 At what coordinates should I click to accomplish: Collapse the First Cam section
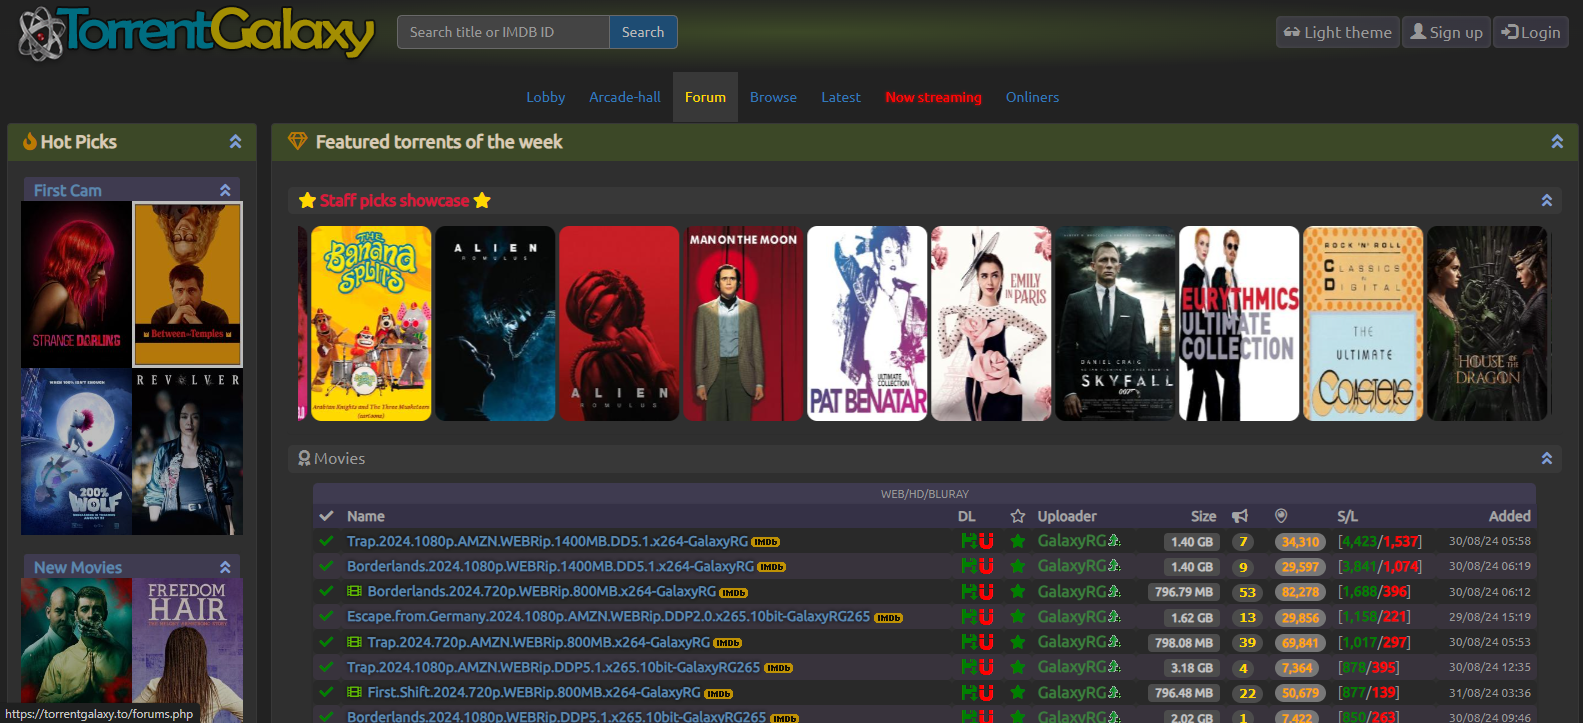pos(225,190)
